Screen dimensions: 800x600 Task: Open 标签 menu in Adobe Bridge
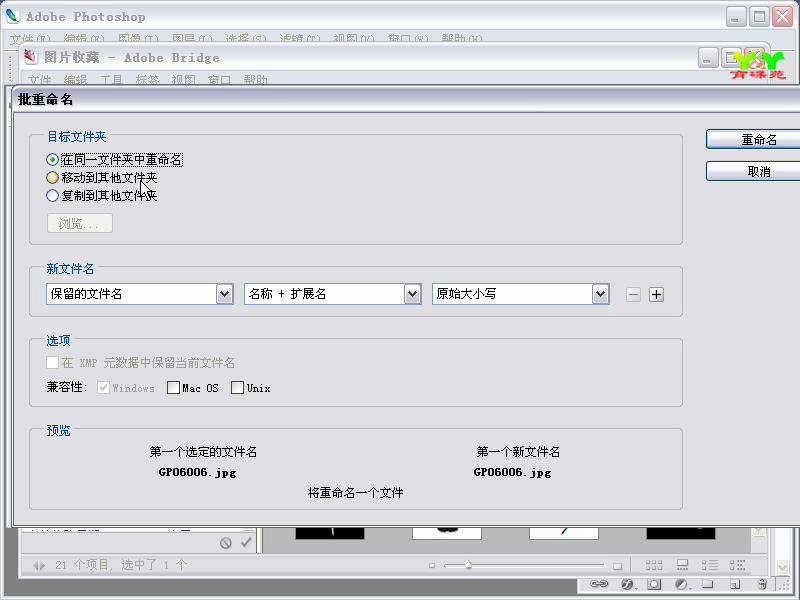(147, 80)
